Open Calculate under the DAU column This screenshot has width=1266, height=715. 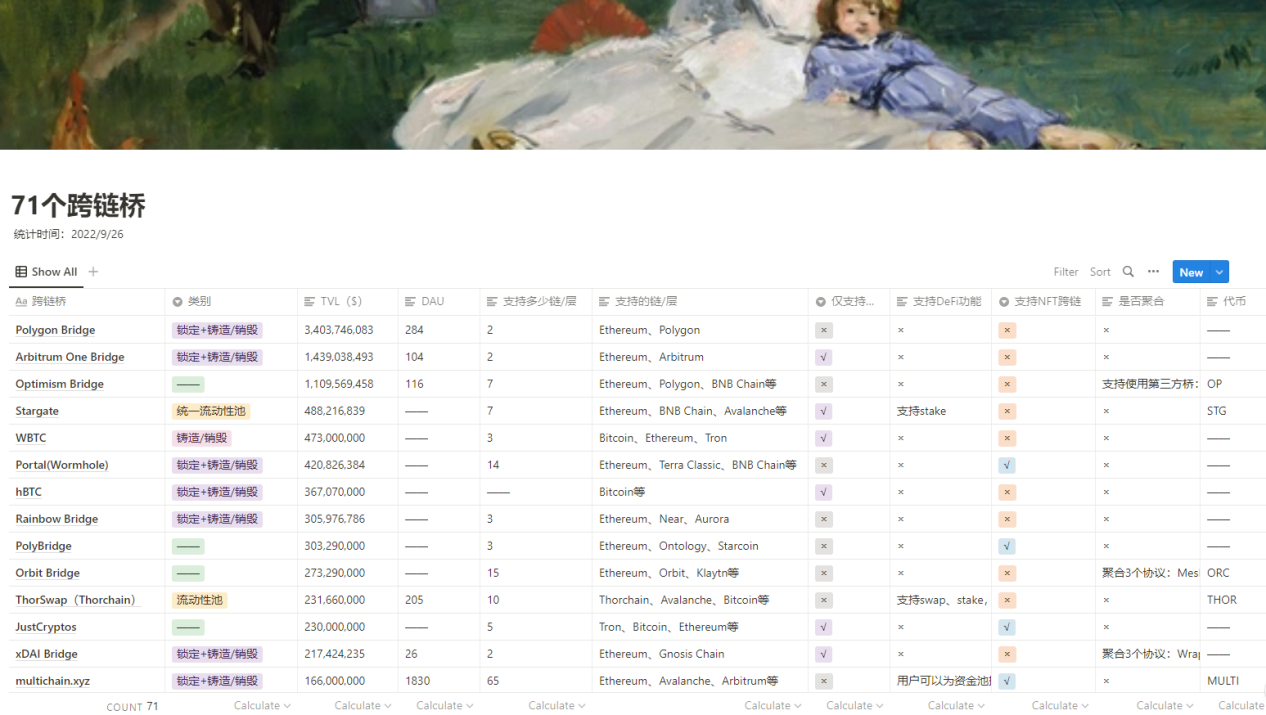[x=444, y=705]
